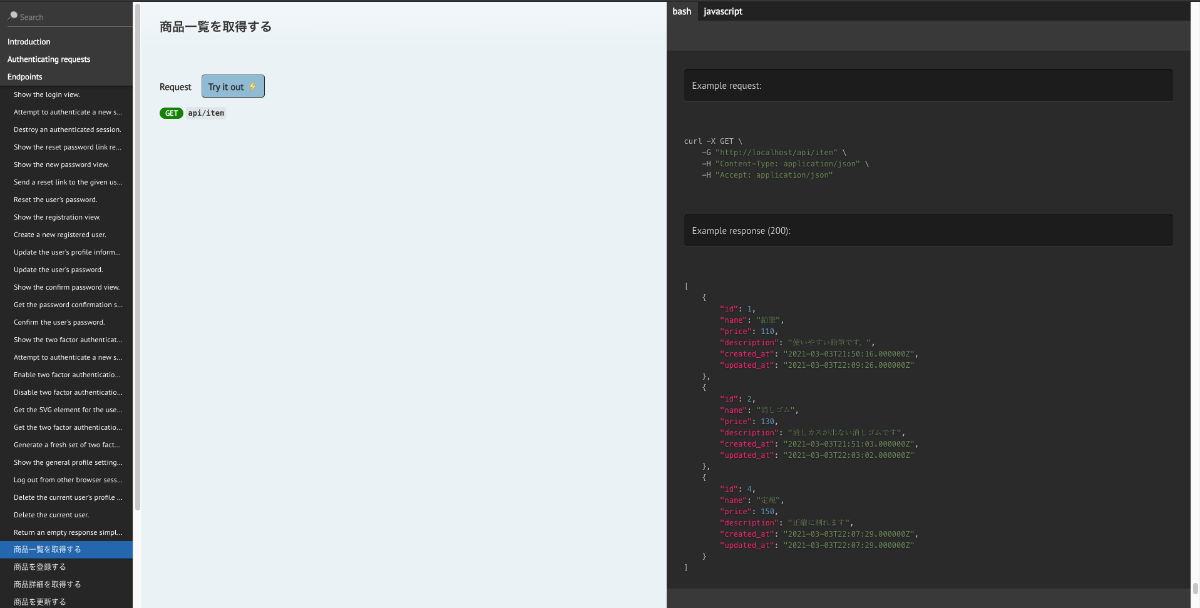The height and width of the screenshot is (608, 1200).
Task: Open 'Get the SVG element for the use...'
Action: (66, 409)
